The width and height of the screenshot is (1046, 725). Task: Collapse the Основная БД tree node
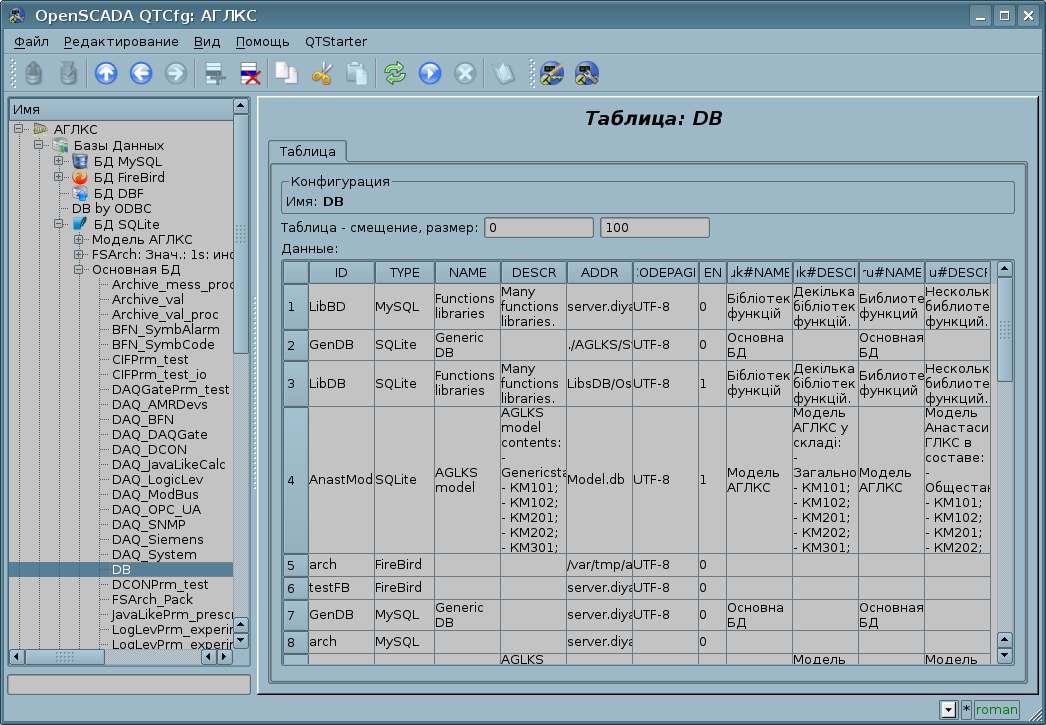click(79, 269)
